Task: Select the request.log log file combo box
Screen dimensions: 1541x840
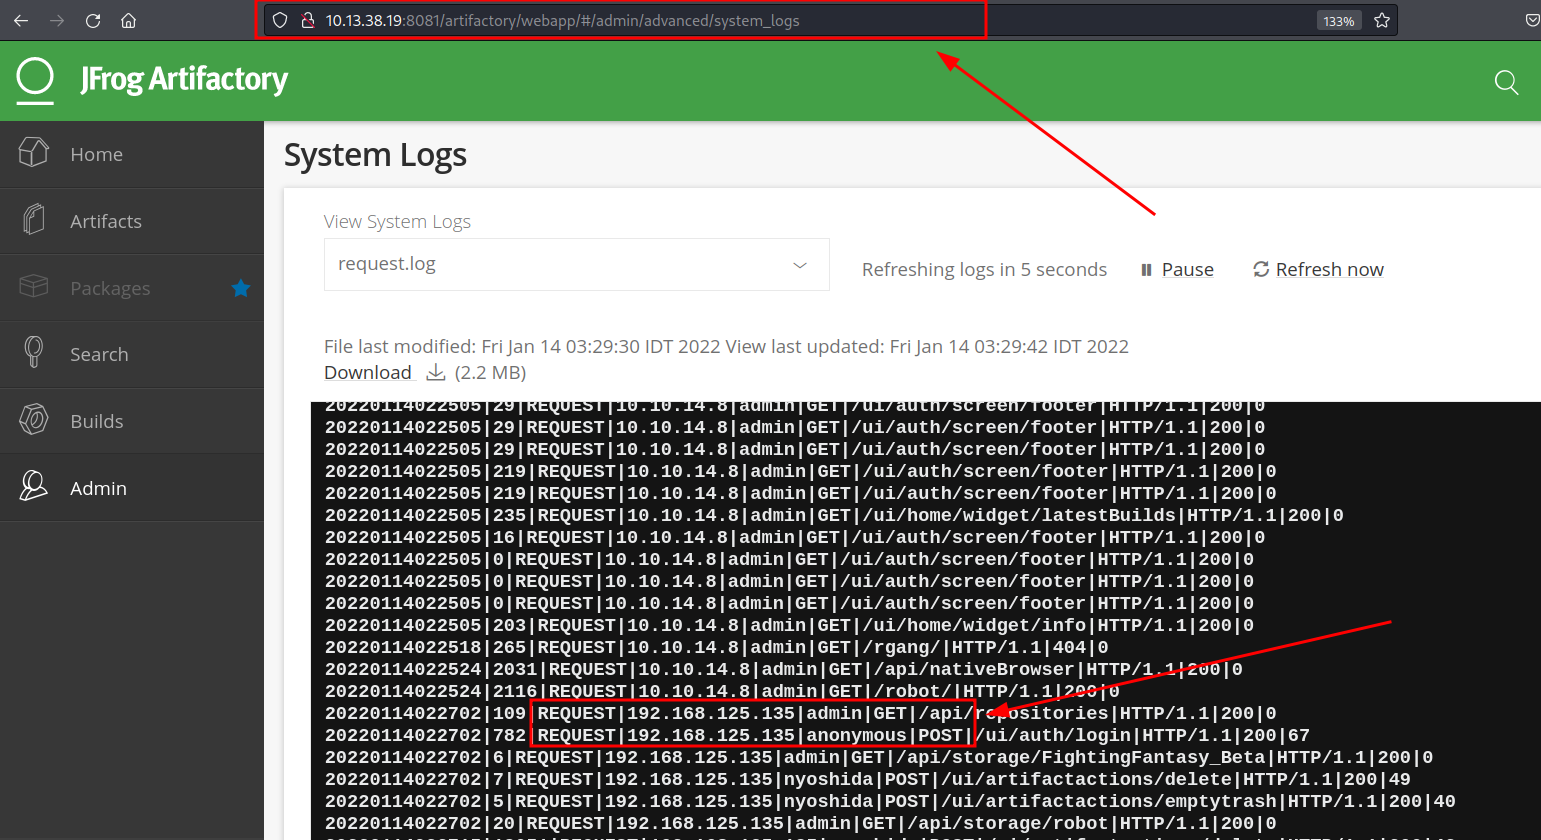Action: click(577, 264)
